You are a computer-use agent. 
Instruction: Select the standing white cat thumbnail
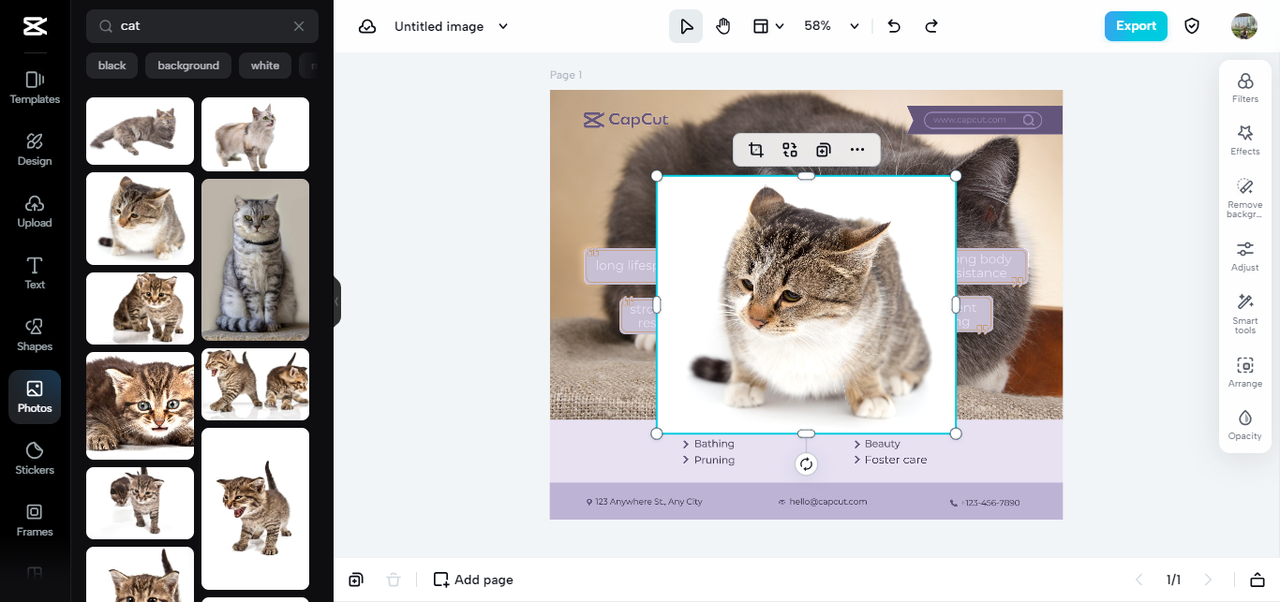255,134
